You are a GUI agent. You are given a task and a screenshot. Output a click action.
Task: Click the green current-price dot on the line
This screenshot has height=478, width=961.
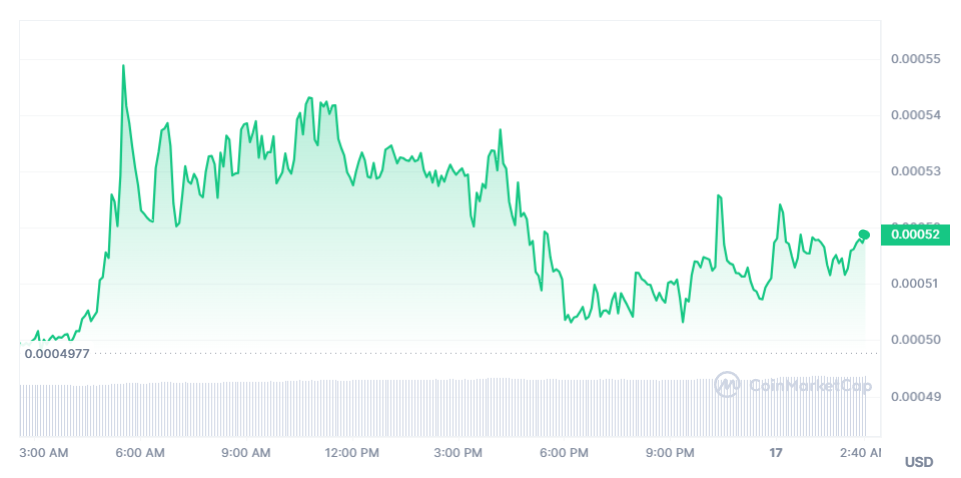864,234
